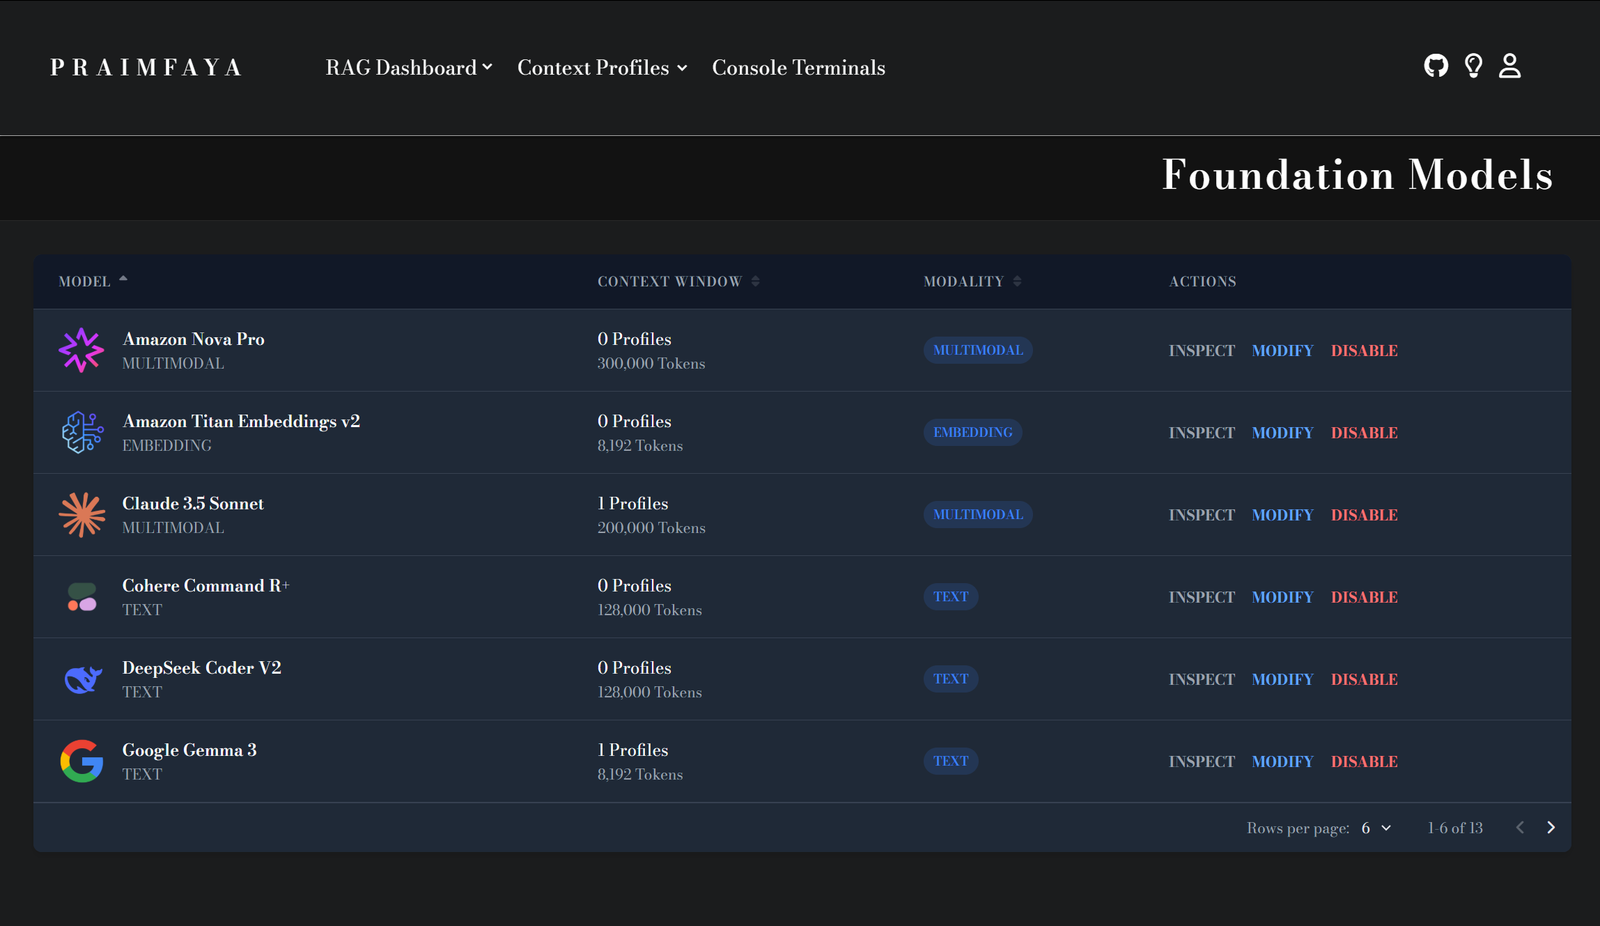Disable Amazon Titan Embeddings v2
The width and height of the screenshot is (1600, 926).
pos(1364,433)
